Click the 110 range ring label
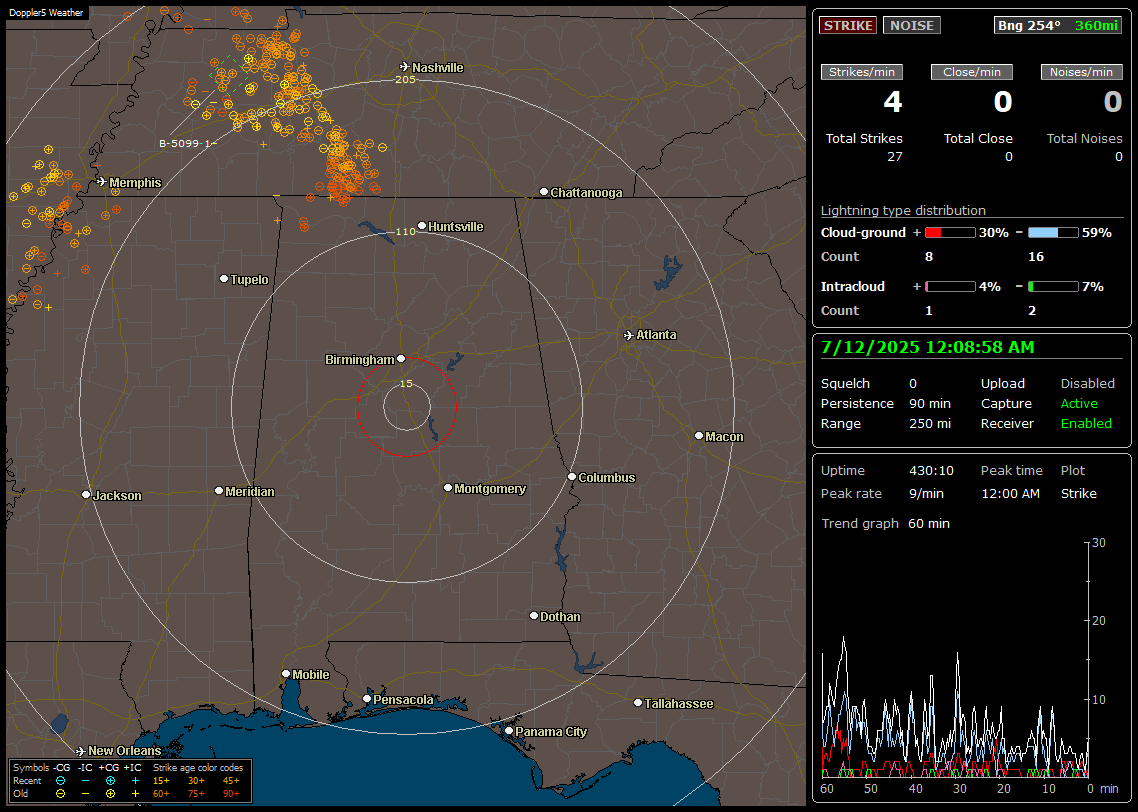 pyautogui.click(x=405, y=231)
